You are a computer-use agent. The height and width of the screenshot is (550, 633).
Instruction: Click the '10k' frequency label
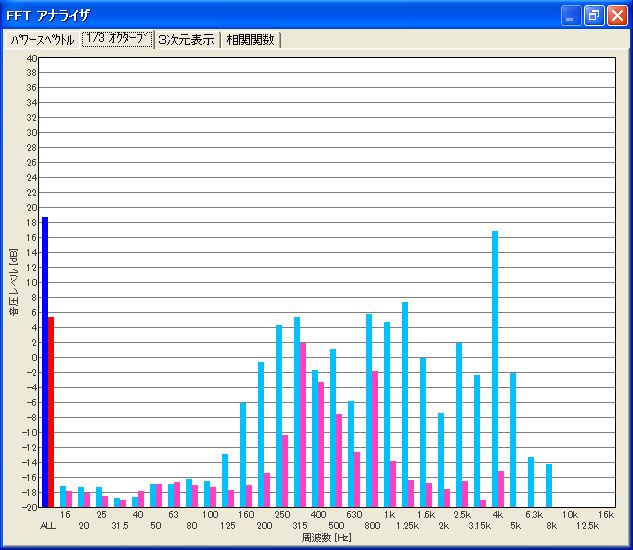(570, 515)
